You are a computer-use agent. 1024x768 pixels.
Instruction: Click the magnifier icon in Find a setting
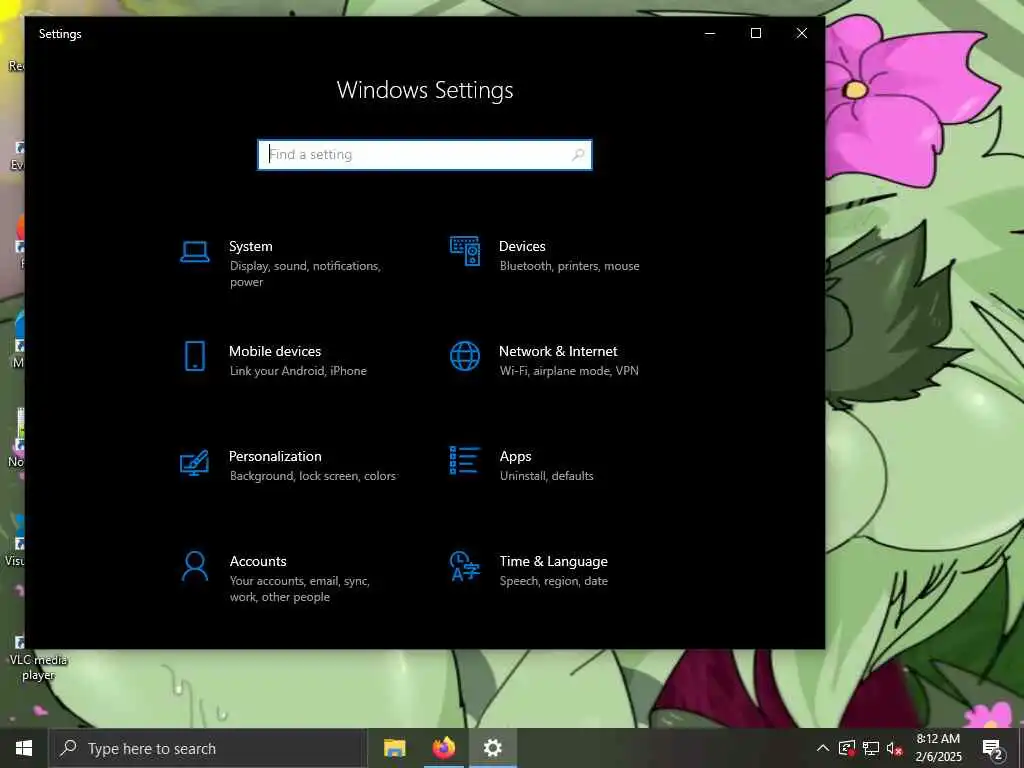[x=578, y=155]
